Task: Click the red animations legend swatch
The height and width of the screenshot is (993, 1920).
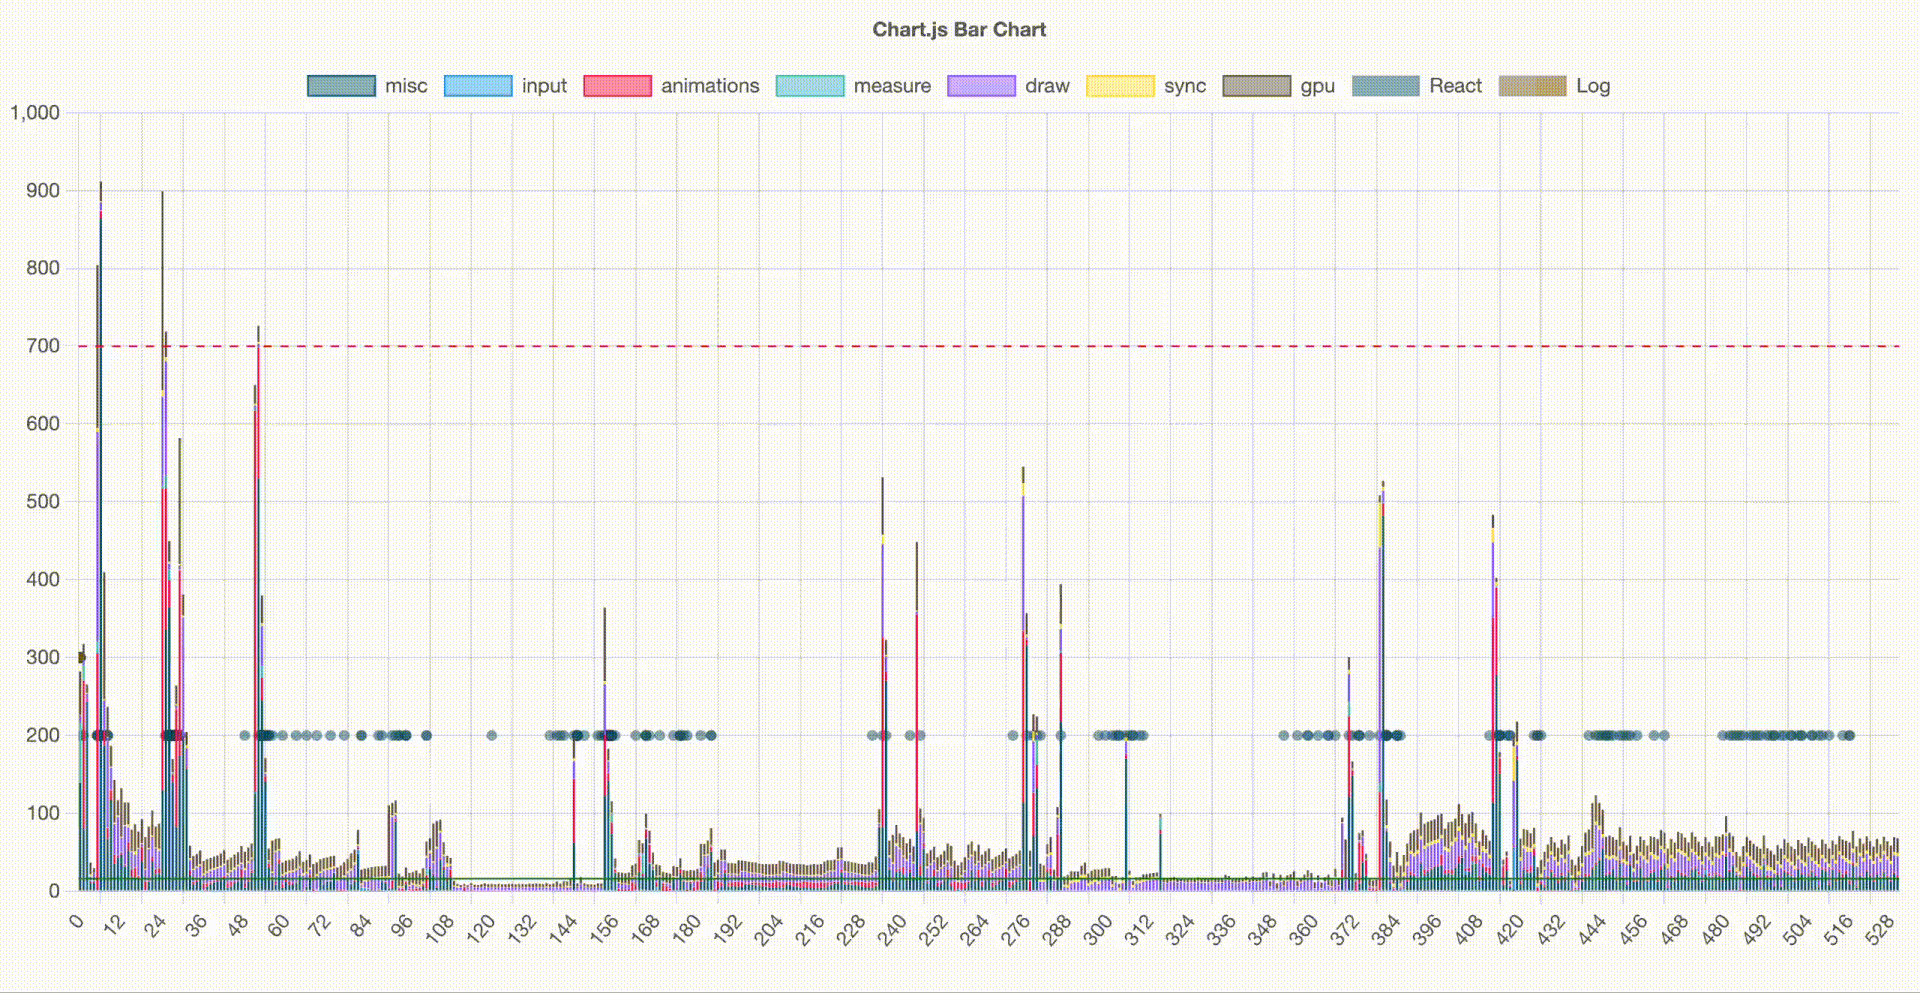Action: coord(617,86)
